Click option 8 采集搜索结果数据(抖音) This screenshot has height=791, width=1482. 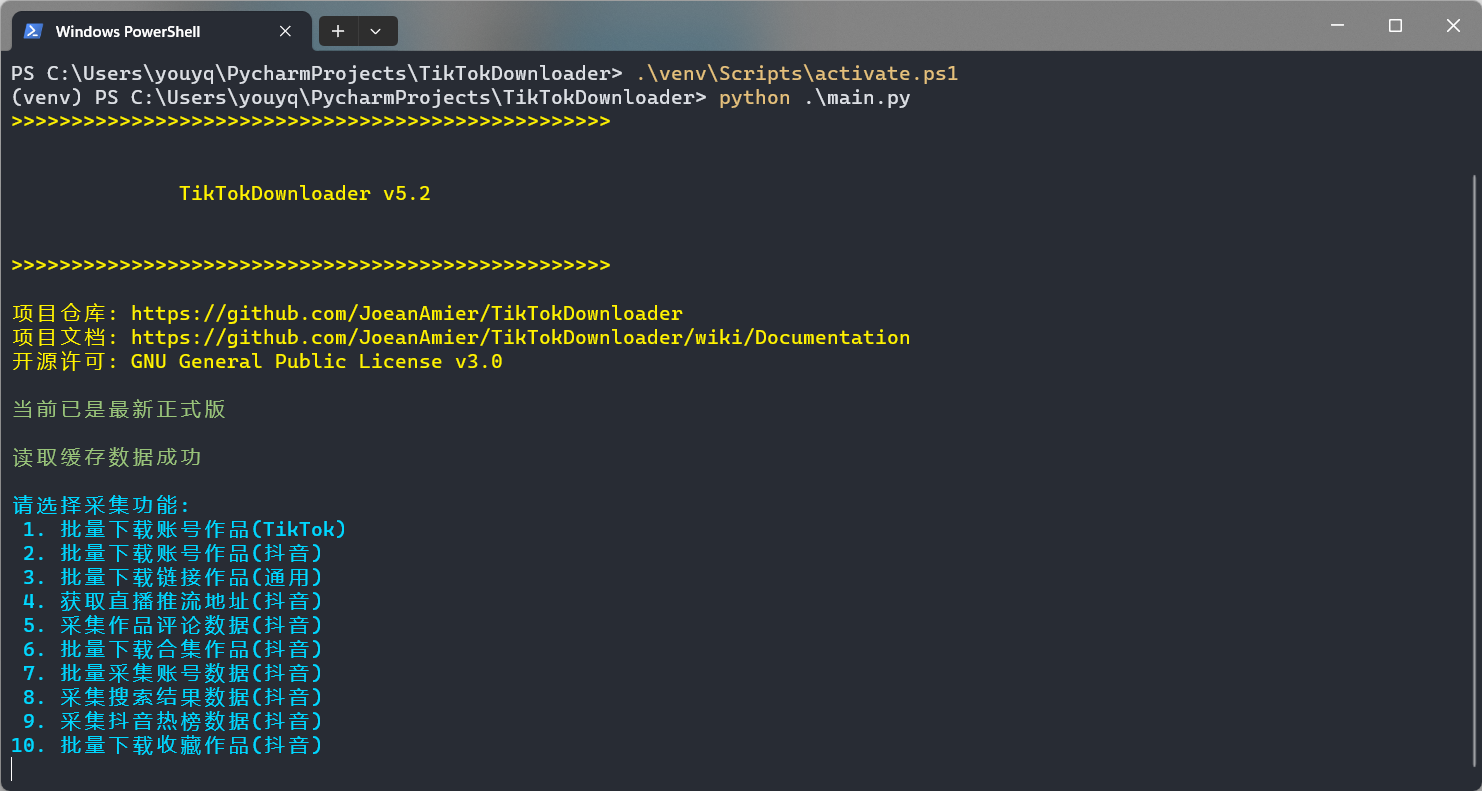click(172, 698)
